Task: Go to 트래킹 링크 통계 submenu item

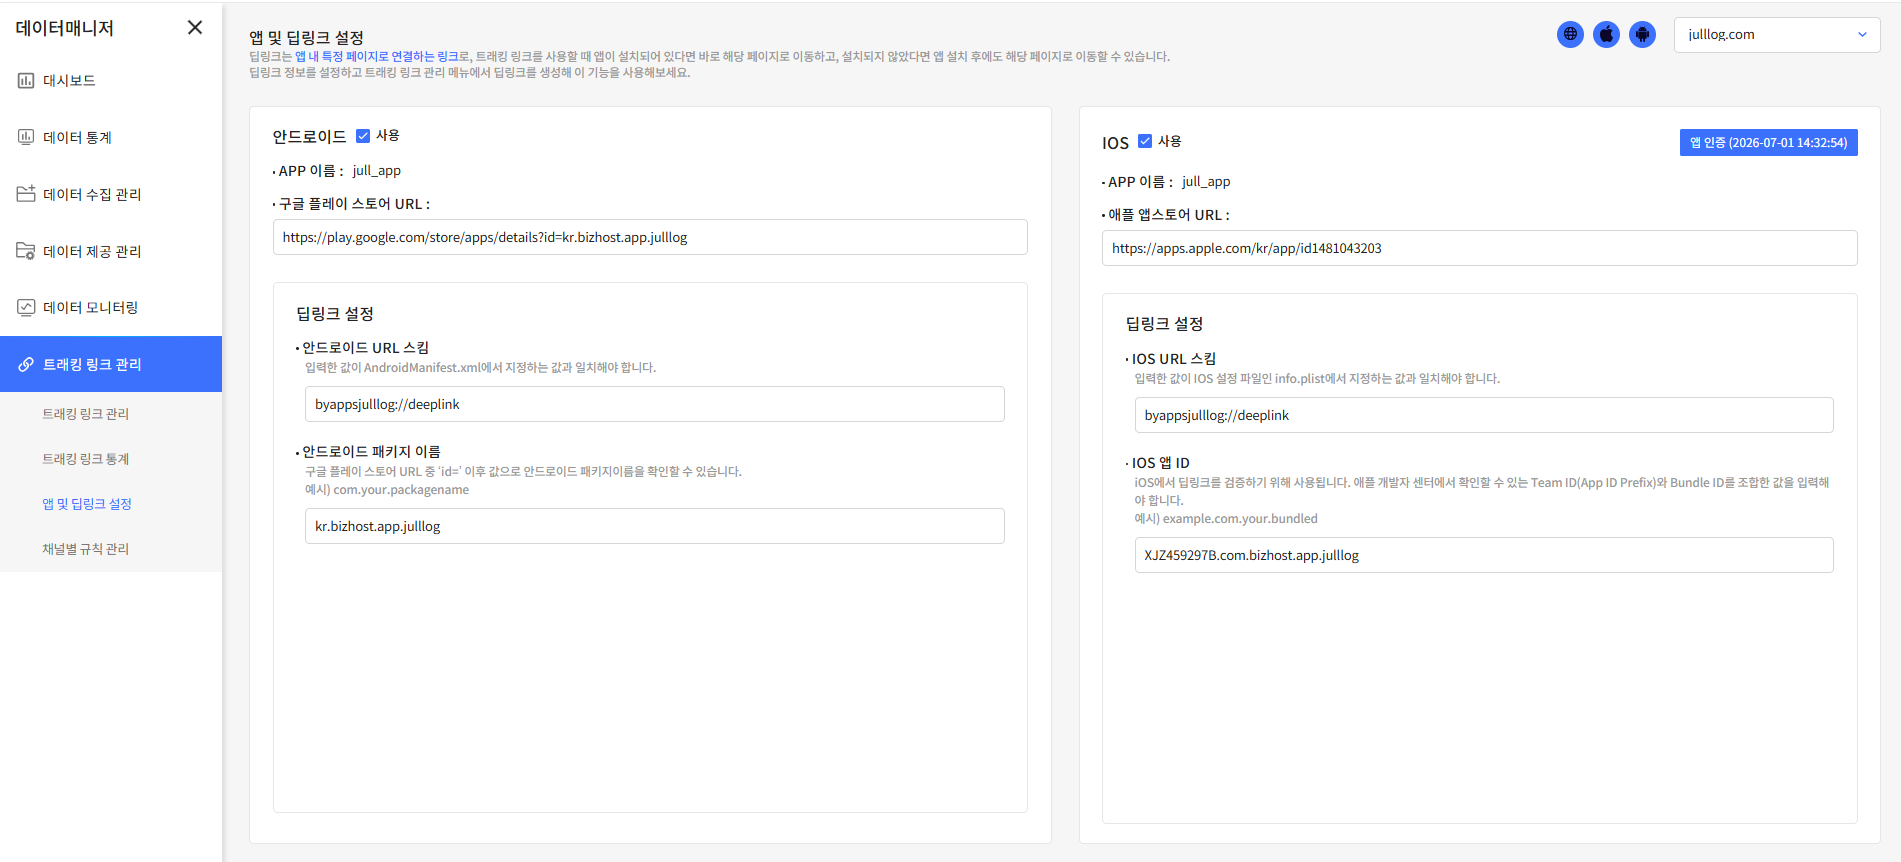Action: click(x=86, y=459)
